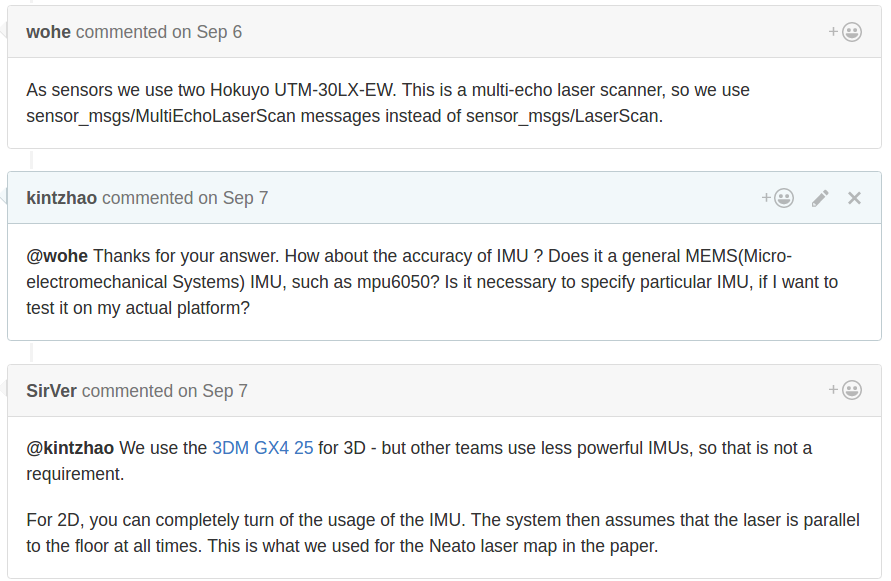The image size is (891, 581).
Task: Click the @wohe mention in kintzhao's comment
Action: [57, 256]
